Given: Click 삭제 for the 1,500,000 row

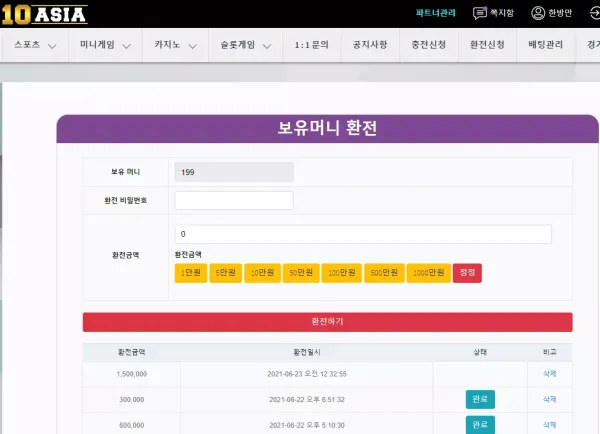Looking at the screenshot, I should [549, 374].
